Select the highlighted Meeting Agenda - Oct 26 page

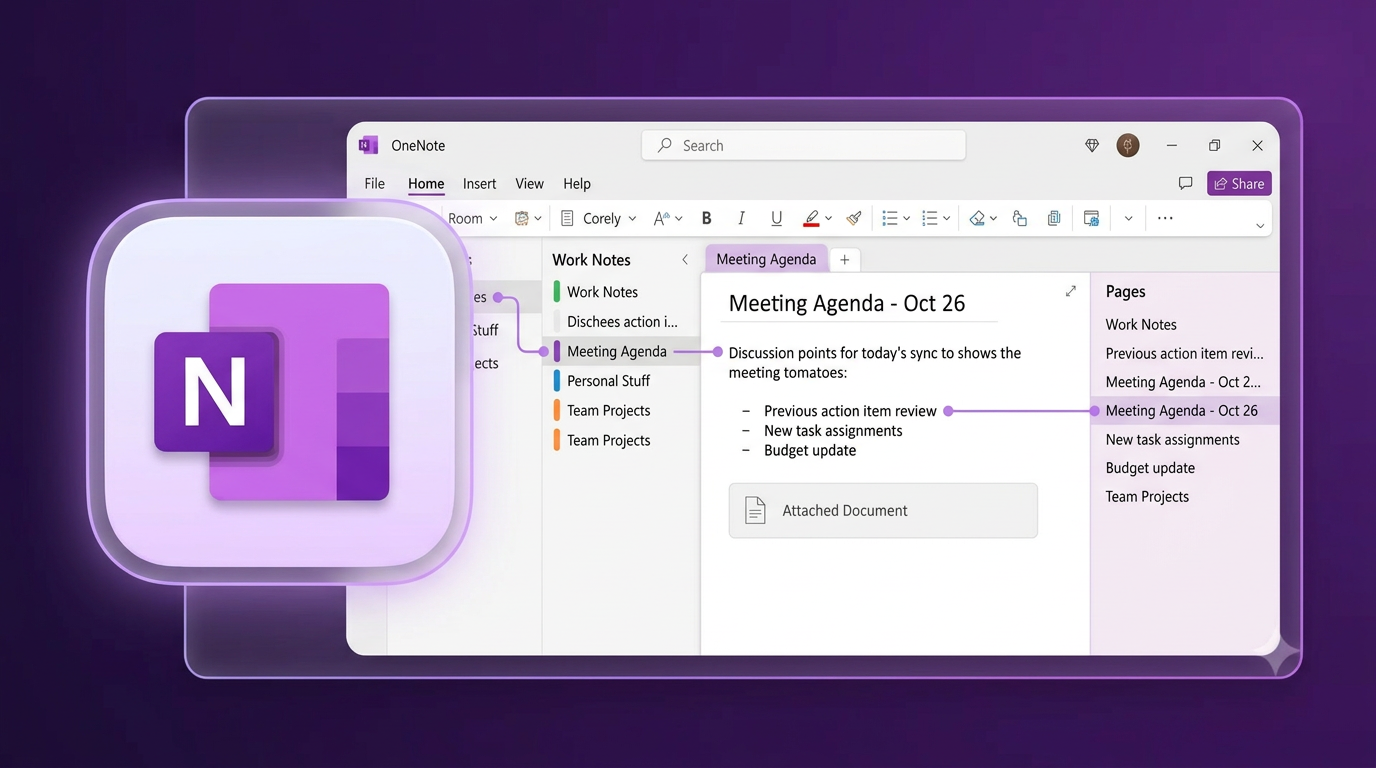coord(1184,411)
